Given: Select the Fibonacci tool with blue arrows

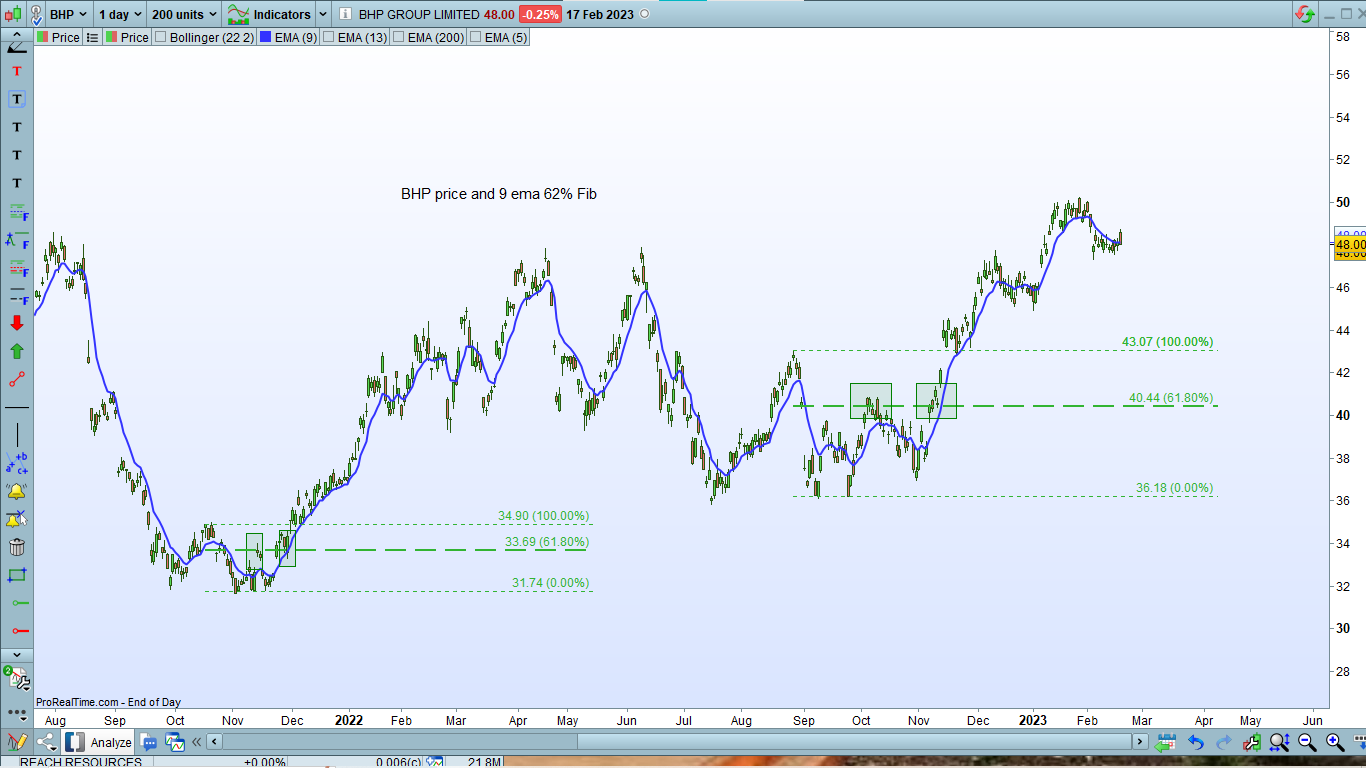Looking at the screenshot, I should [17, 239].
